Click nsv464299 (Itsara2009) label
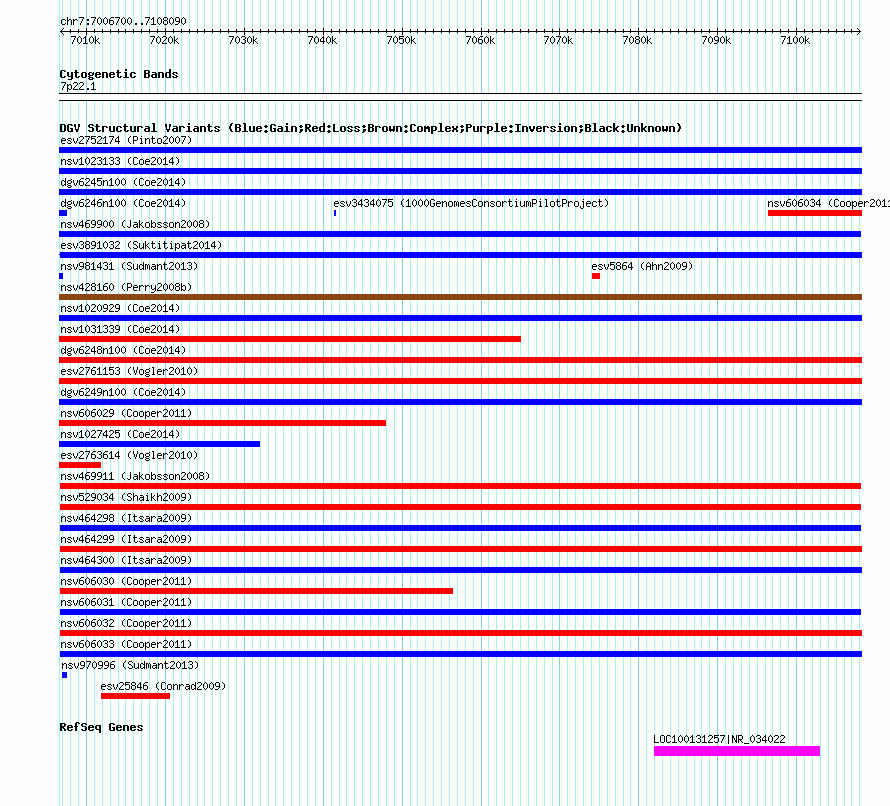This screenshot has width=890, height=806. [x=126, y=539]
